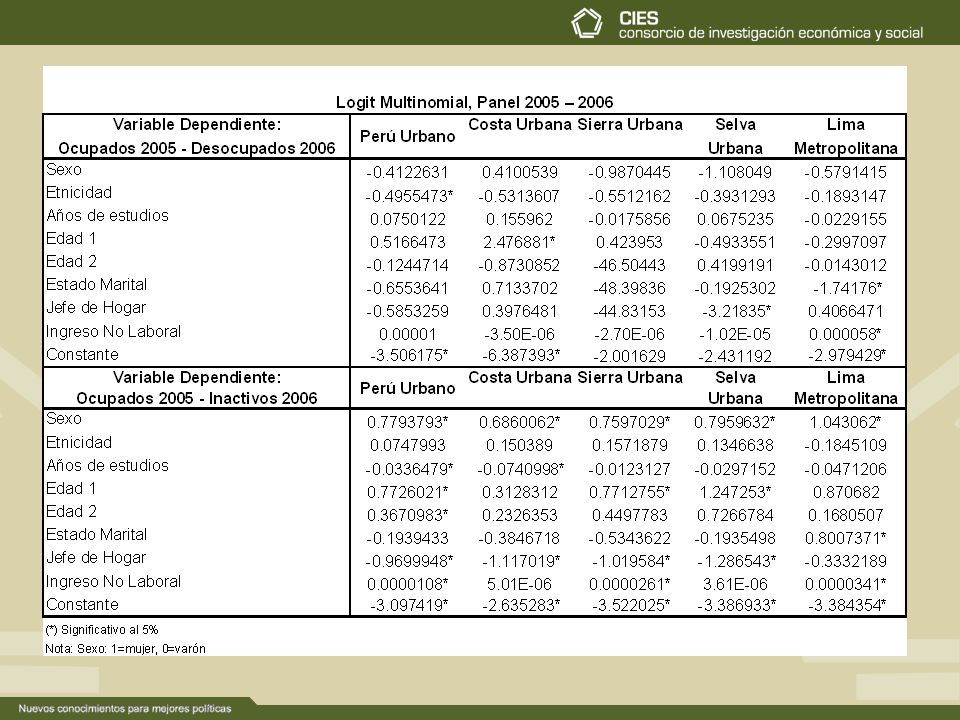The height and width of the screenshot is (720, 960).
Task: Click the value 0.3670983*
Action: coord(408,516)
